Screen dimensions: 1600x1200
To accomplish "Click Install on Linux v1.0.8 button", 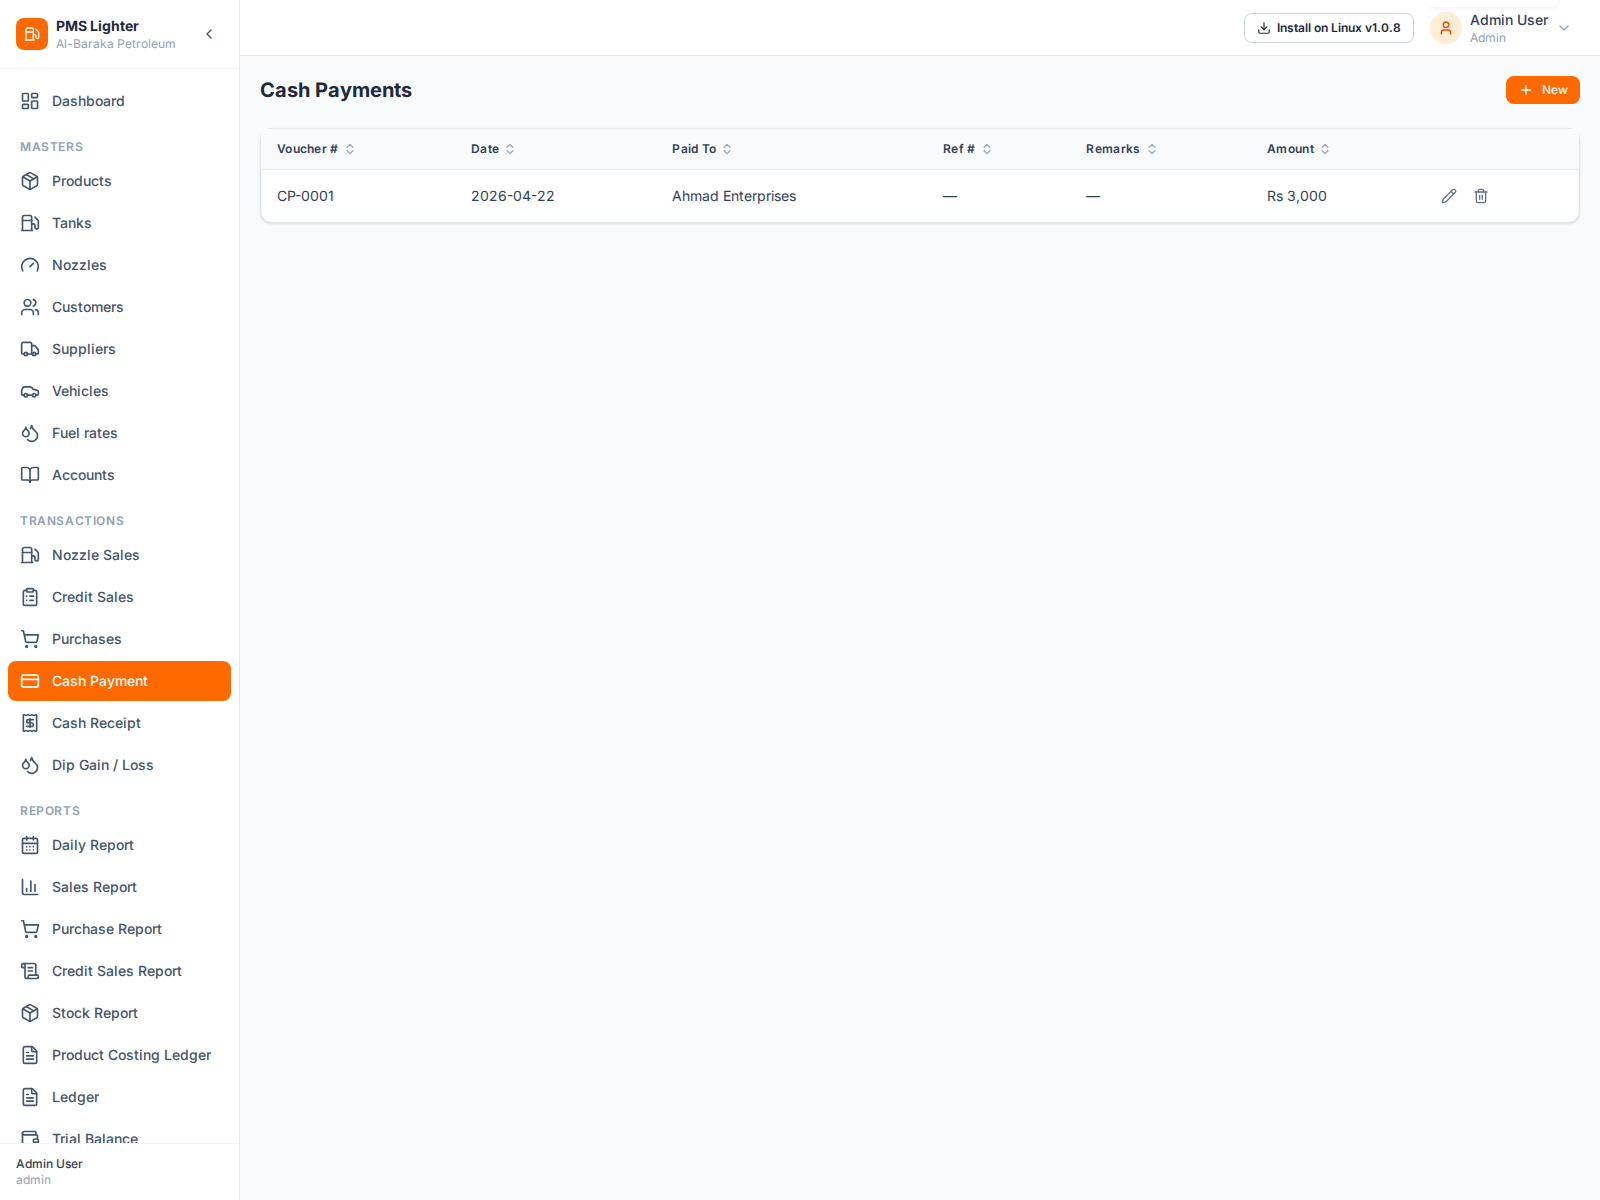I will coord(1329,28).
